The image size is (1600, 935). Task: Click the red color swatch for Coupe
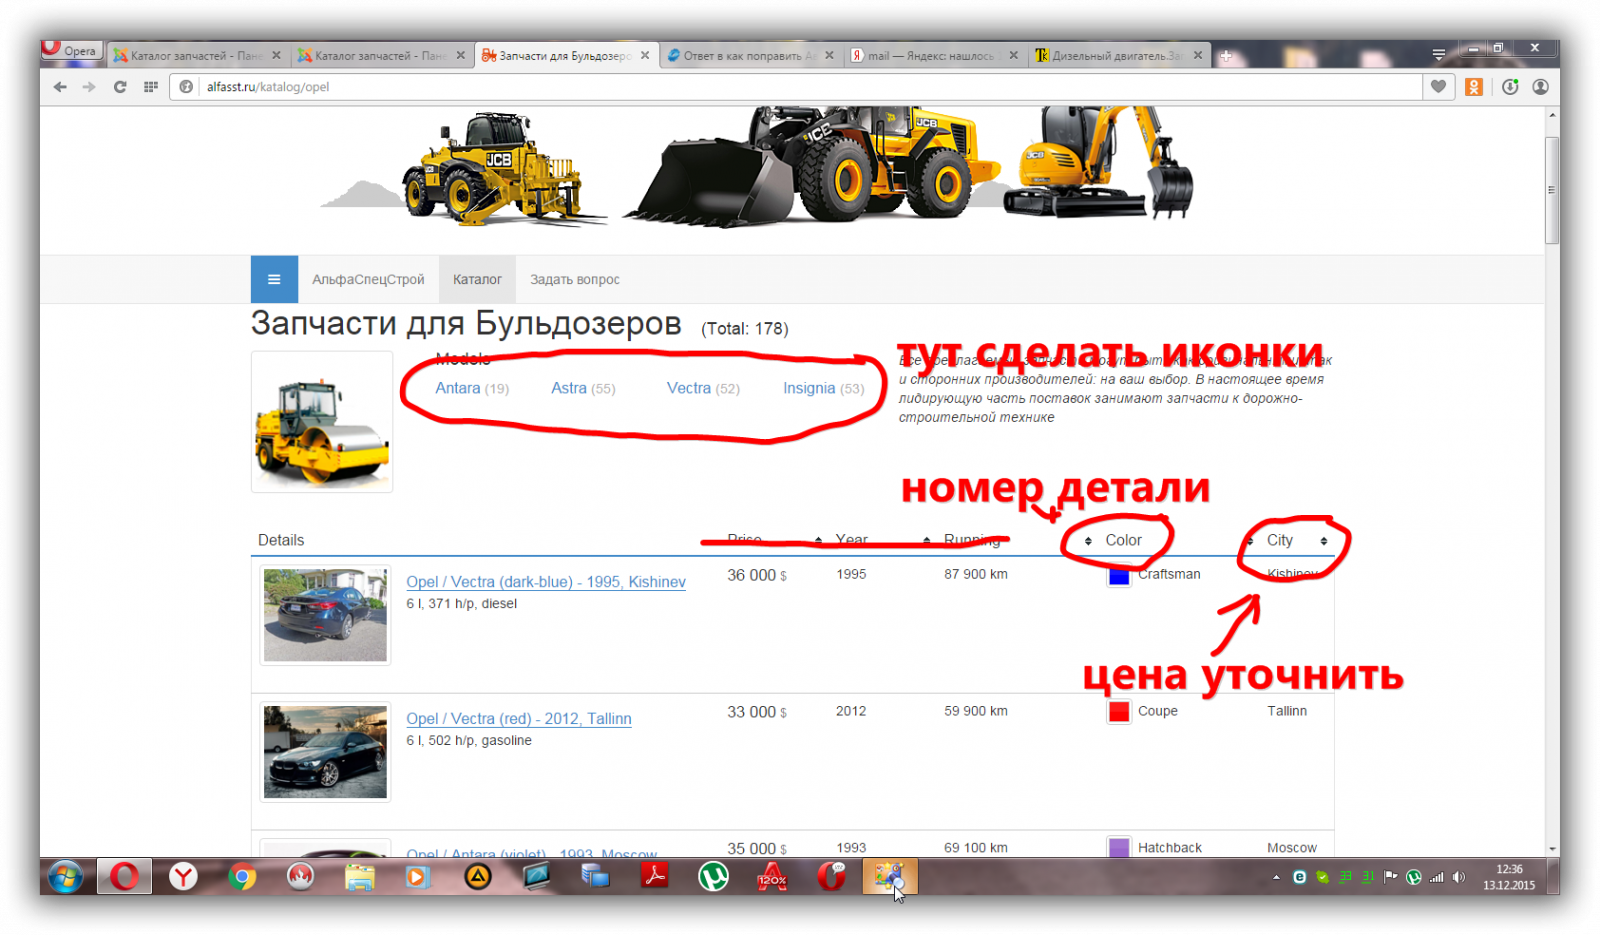click(x=1119, y=712)
